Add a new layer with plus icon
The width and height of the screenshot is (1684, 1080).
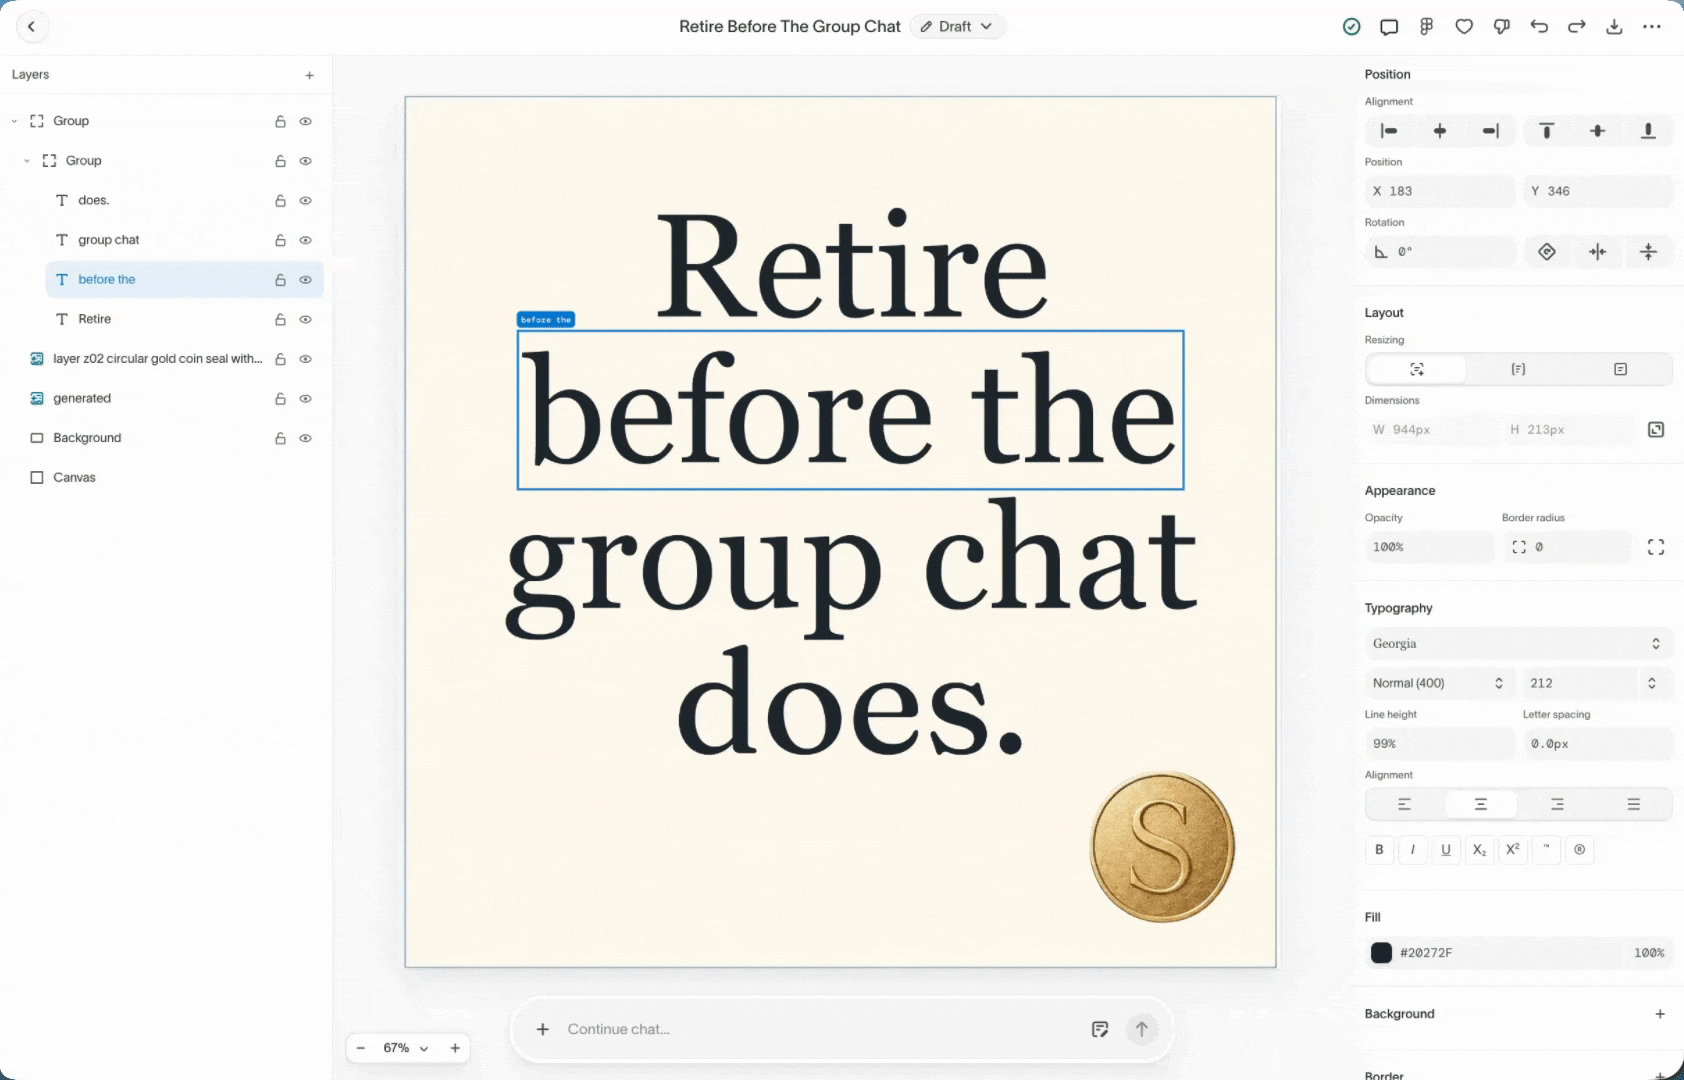310,75
